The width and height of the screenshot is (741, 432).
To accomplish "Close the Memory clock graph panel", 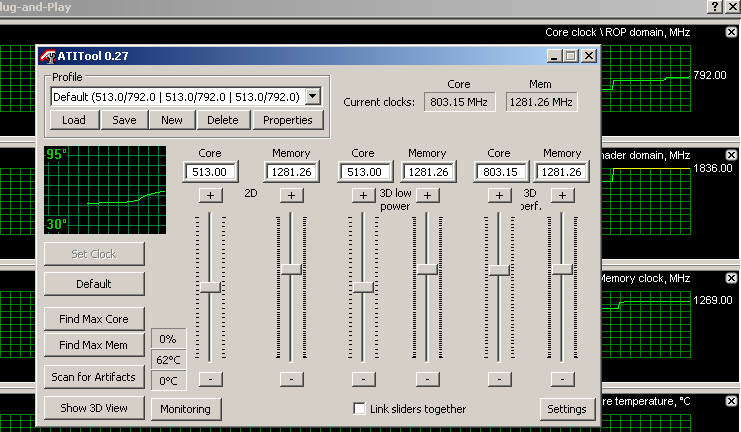I will pos(731,278).
